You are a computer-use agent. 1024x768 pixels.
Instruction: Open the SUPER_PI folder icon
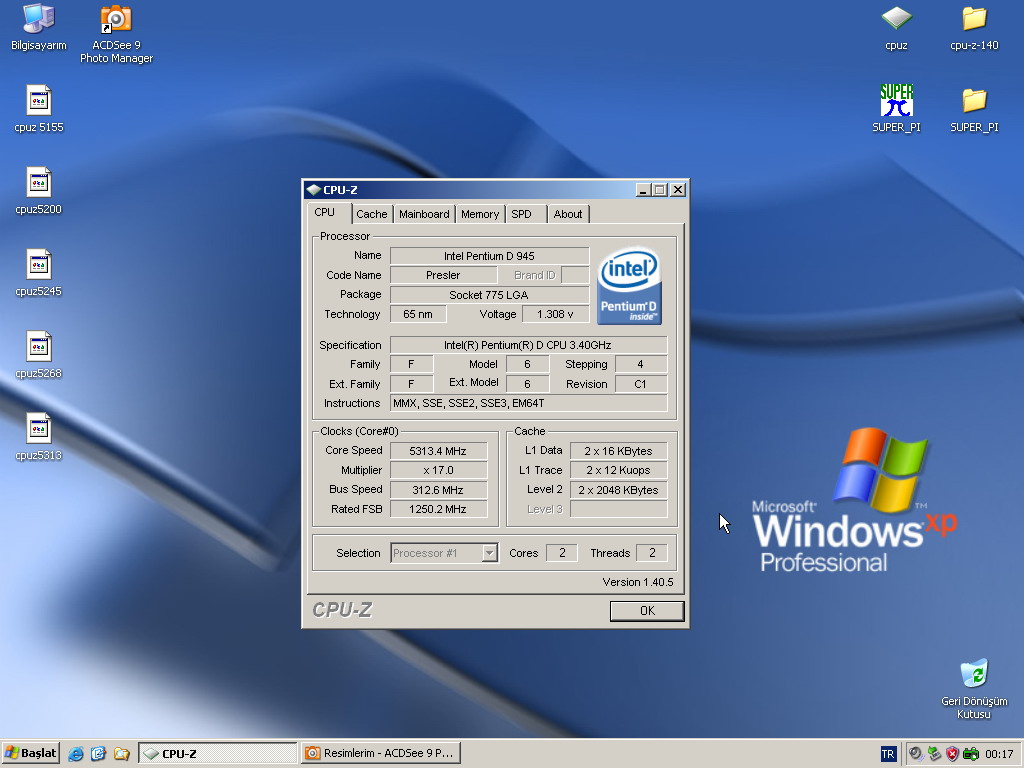coord(974,109)
